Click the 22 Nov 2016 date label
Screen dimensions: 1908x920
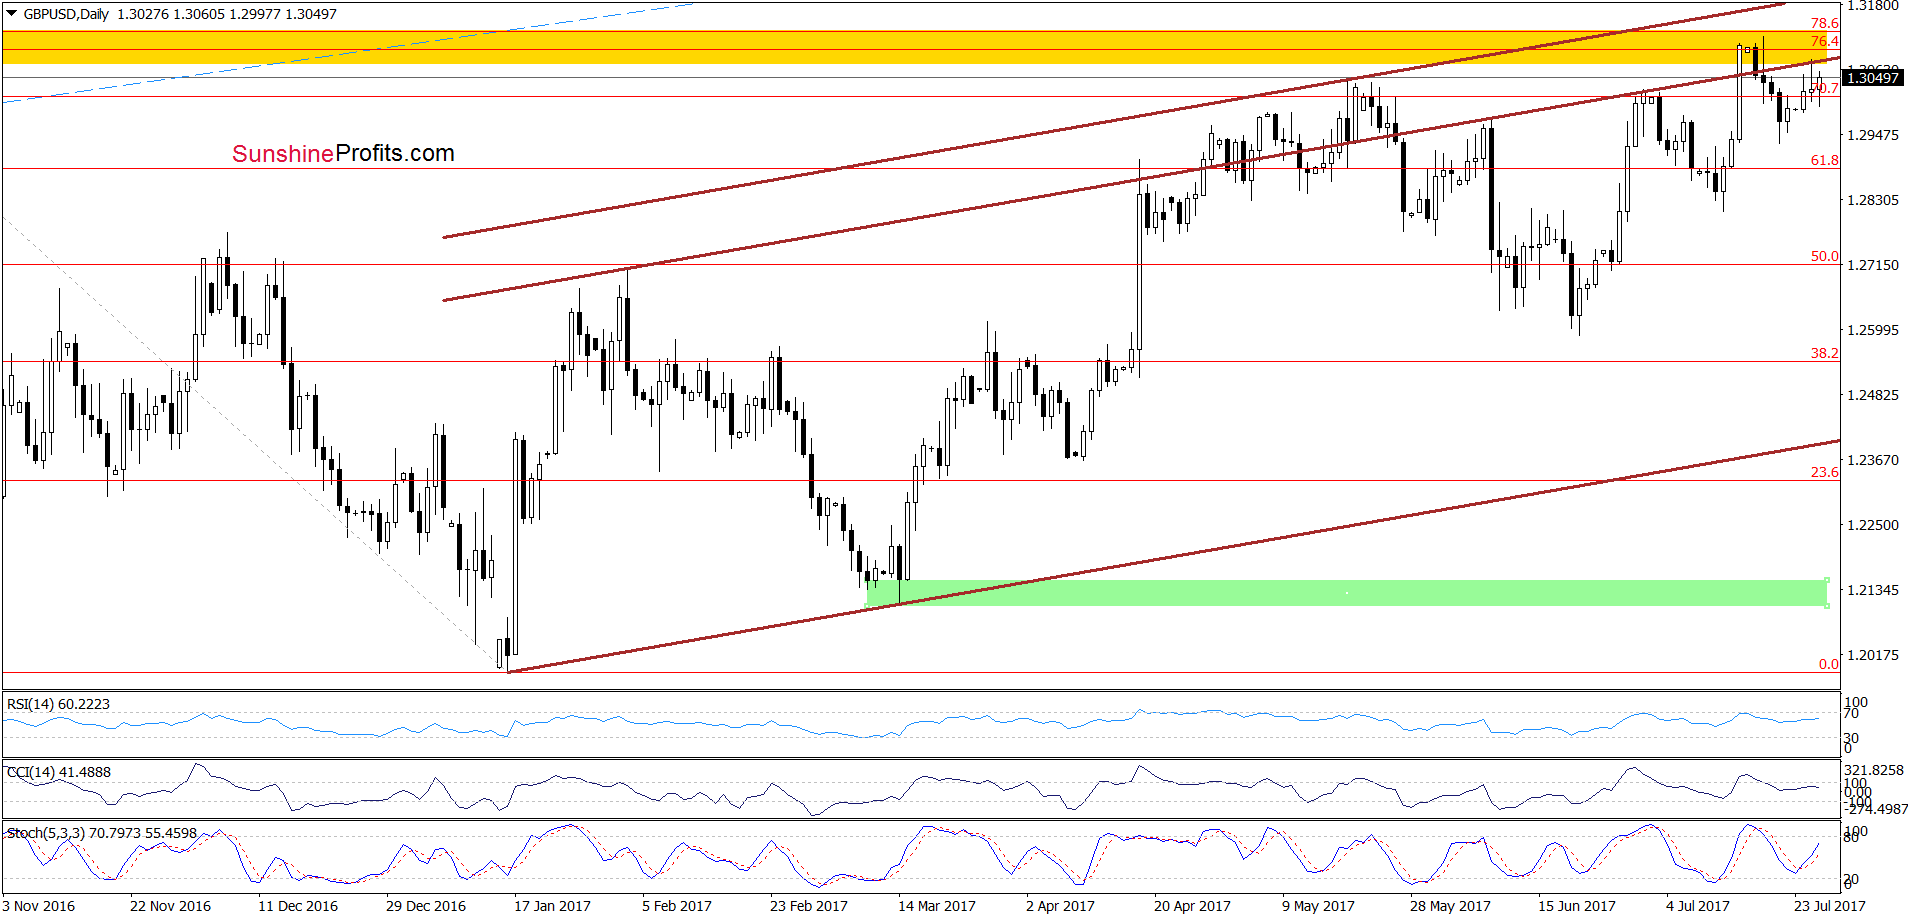tap(170, 906)
